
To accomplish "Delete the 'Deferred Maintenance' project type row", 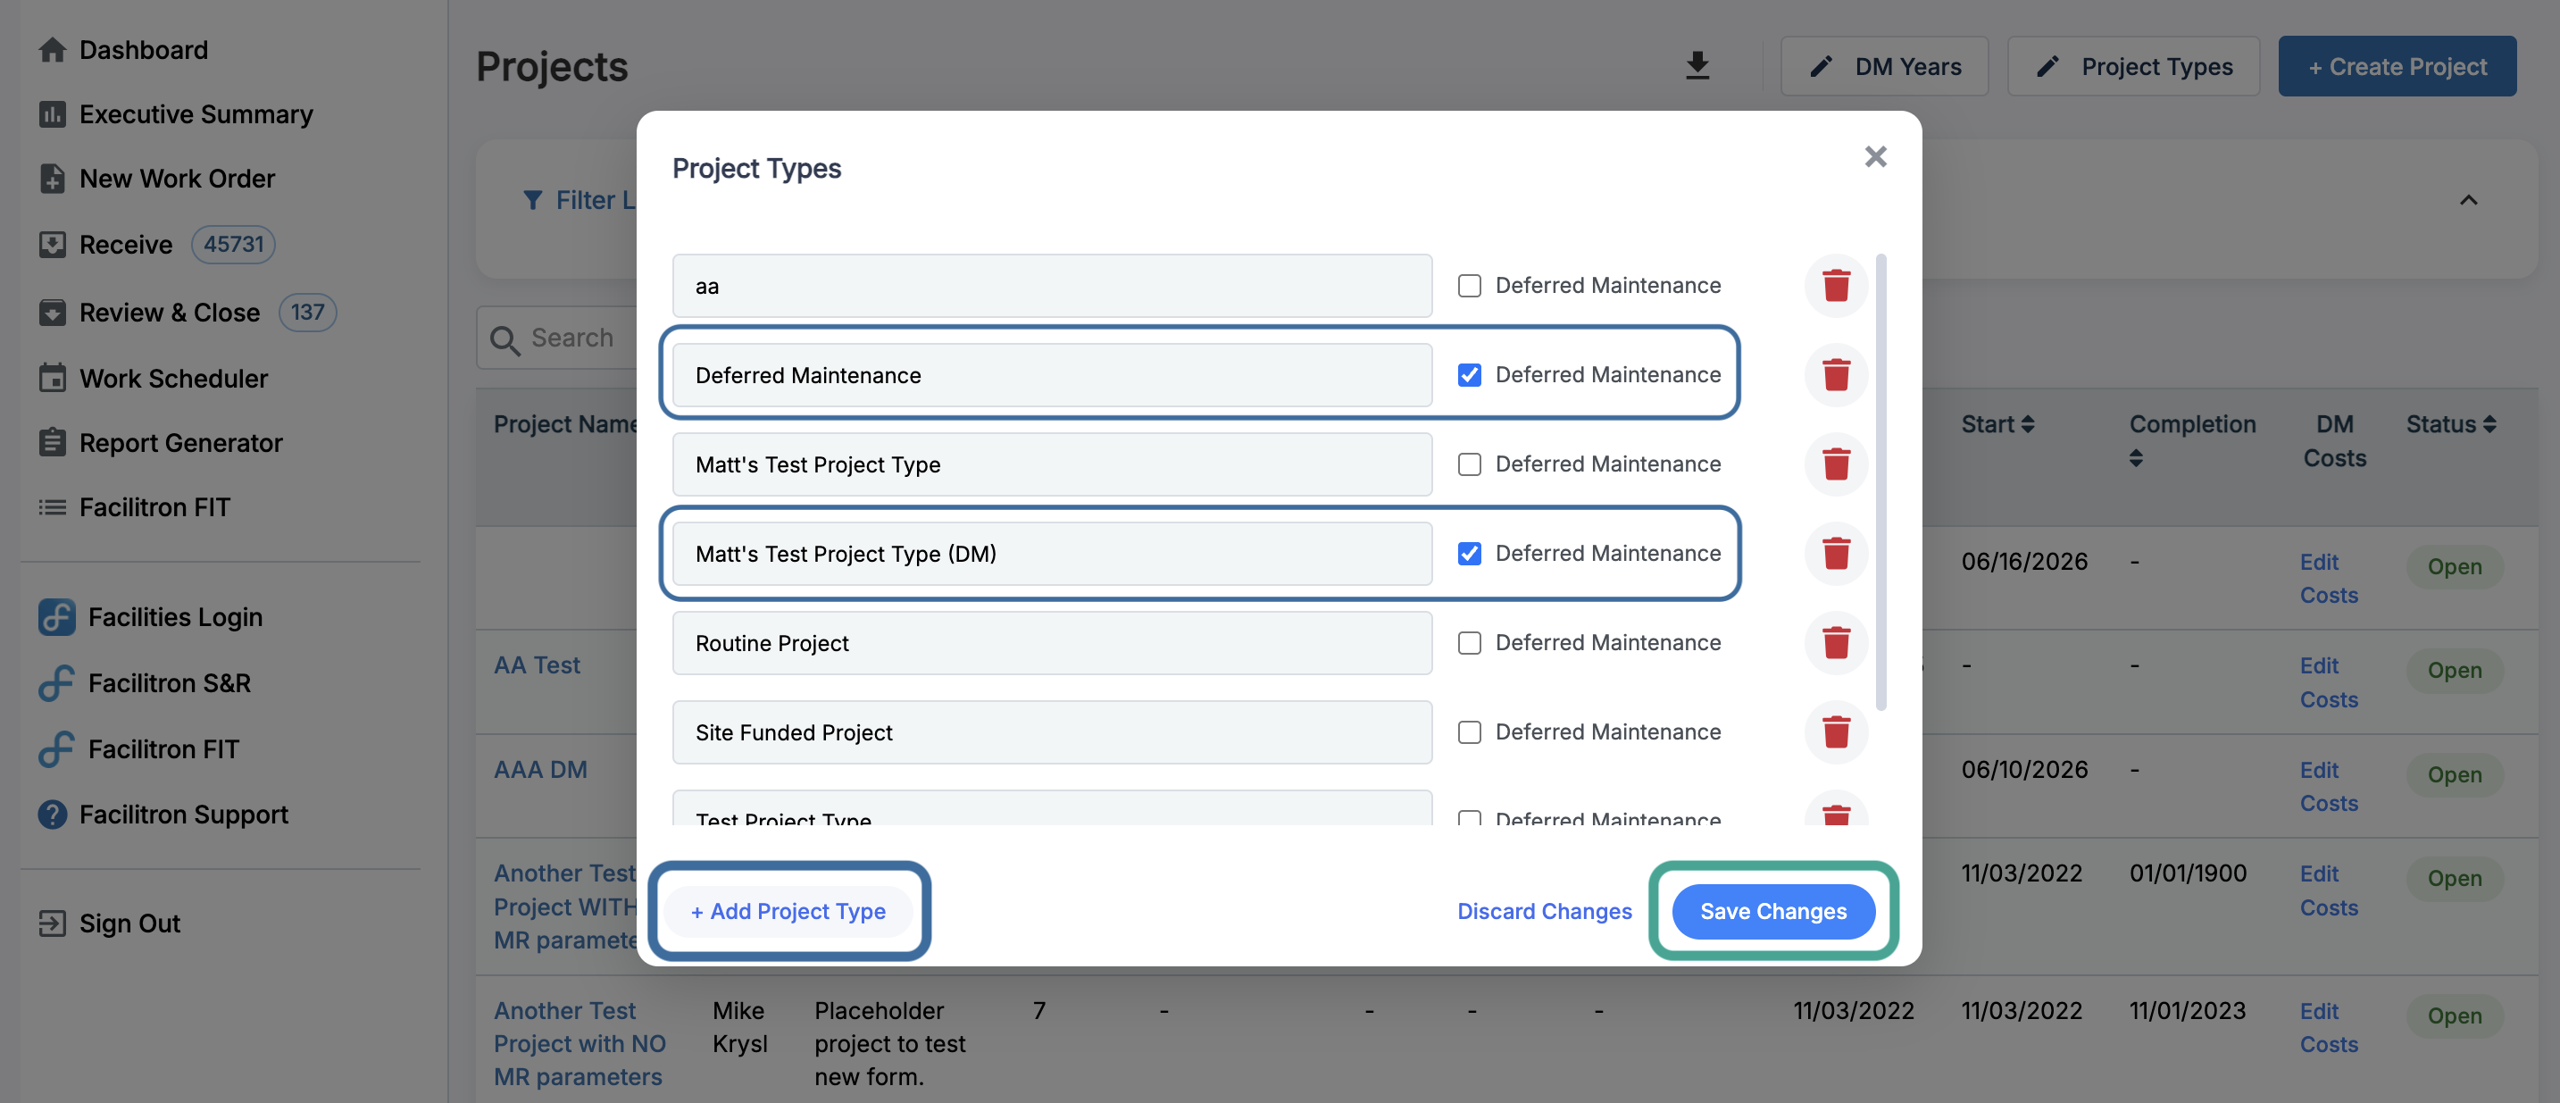I will [x=1835, y=375].
